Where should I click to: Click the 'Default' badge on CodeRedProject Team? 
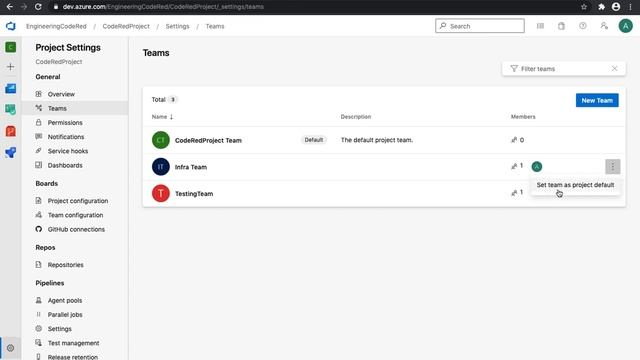tap(314, 140)
